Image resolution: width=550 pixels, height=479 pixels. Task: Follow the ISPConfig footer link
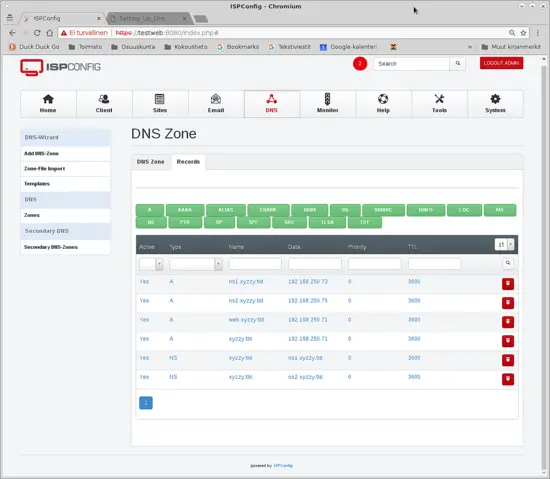283,466
